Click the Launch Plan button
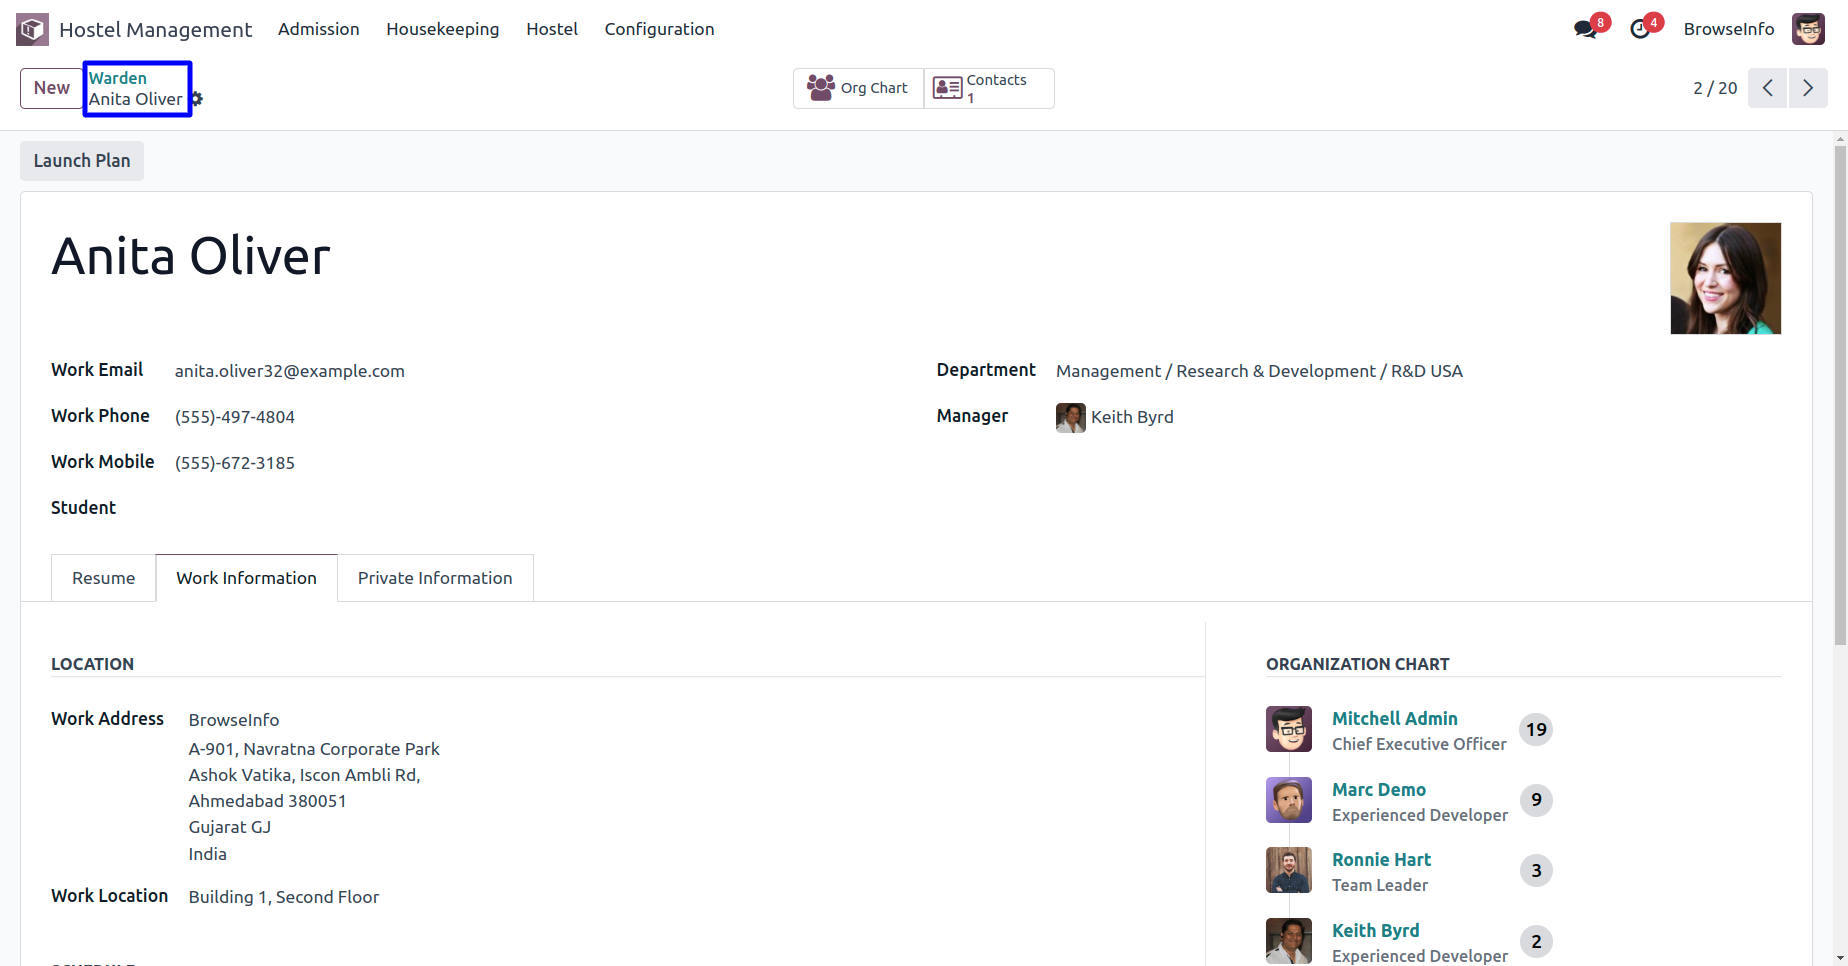This screenshot has height=966, width=1848. point(82,161)
